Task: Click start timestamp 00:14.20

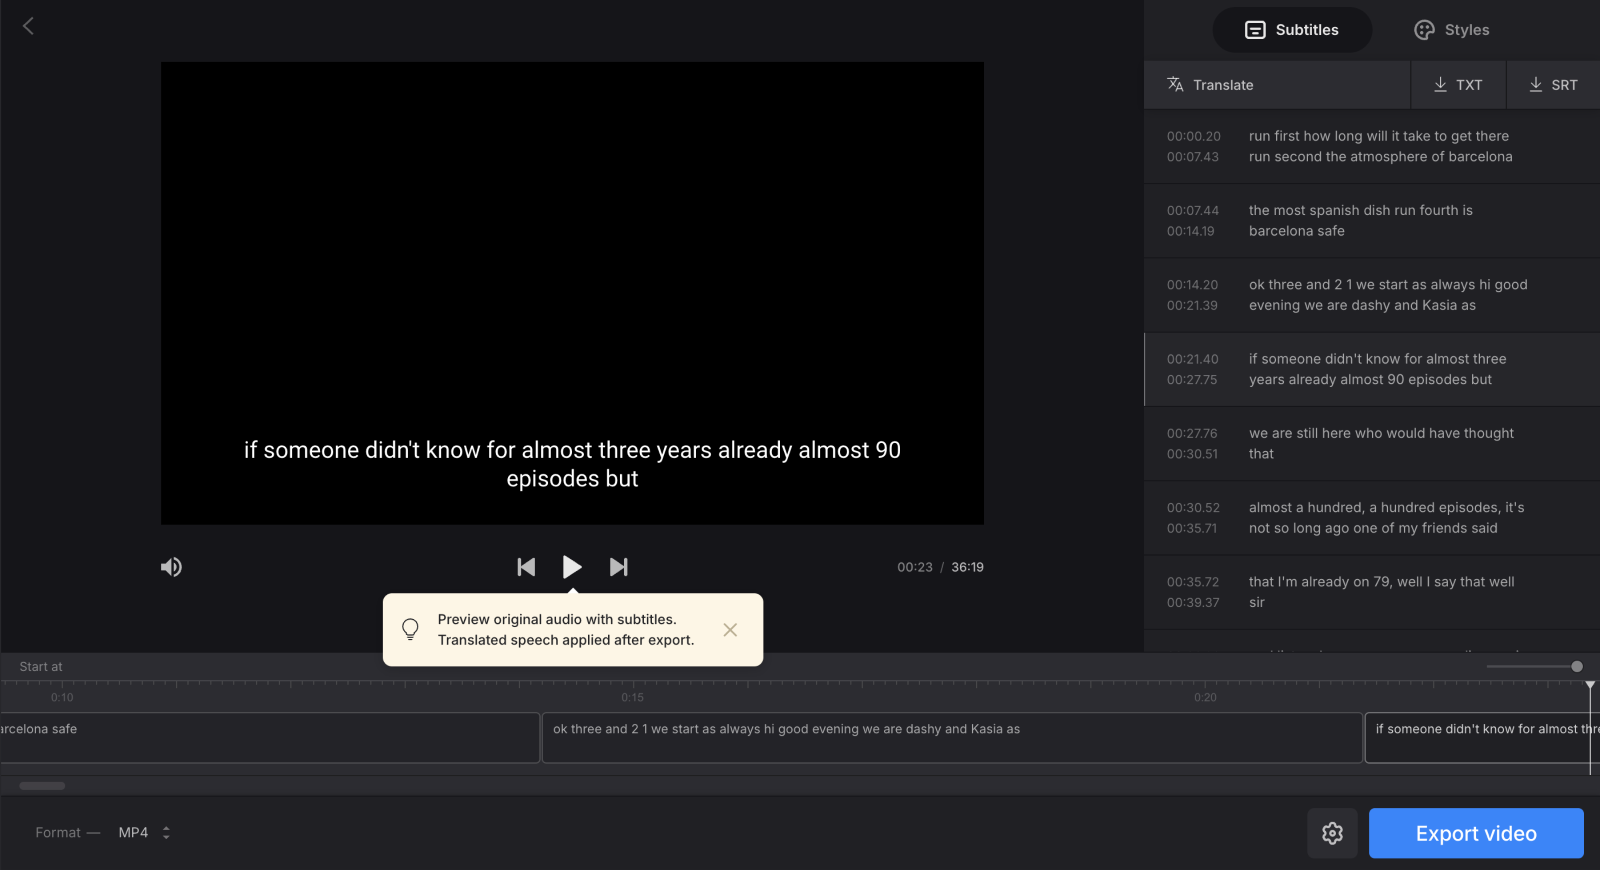Action: (1192, 285)
